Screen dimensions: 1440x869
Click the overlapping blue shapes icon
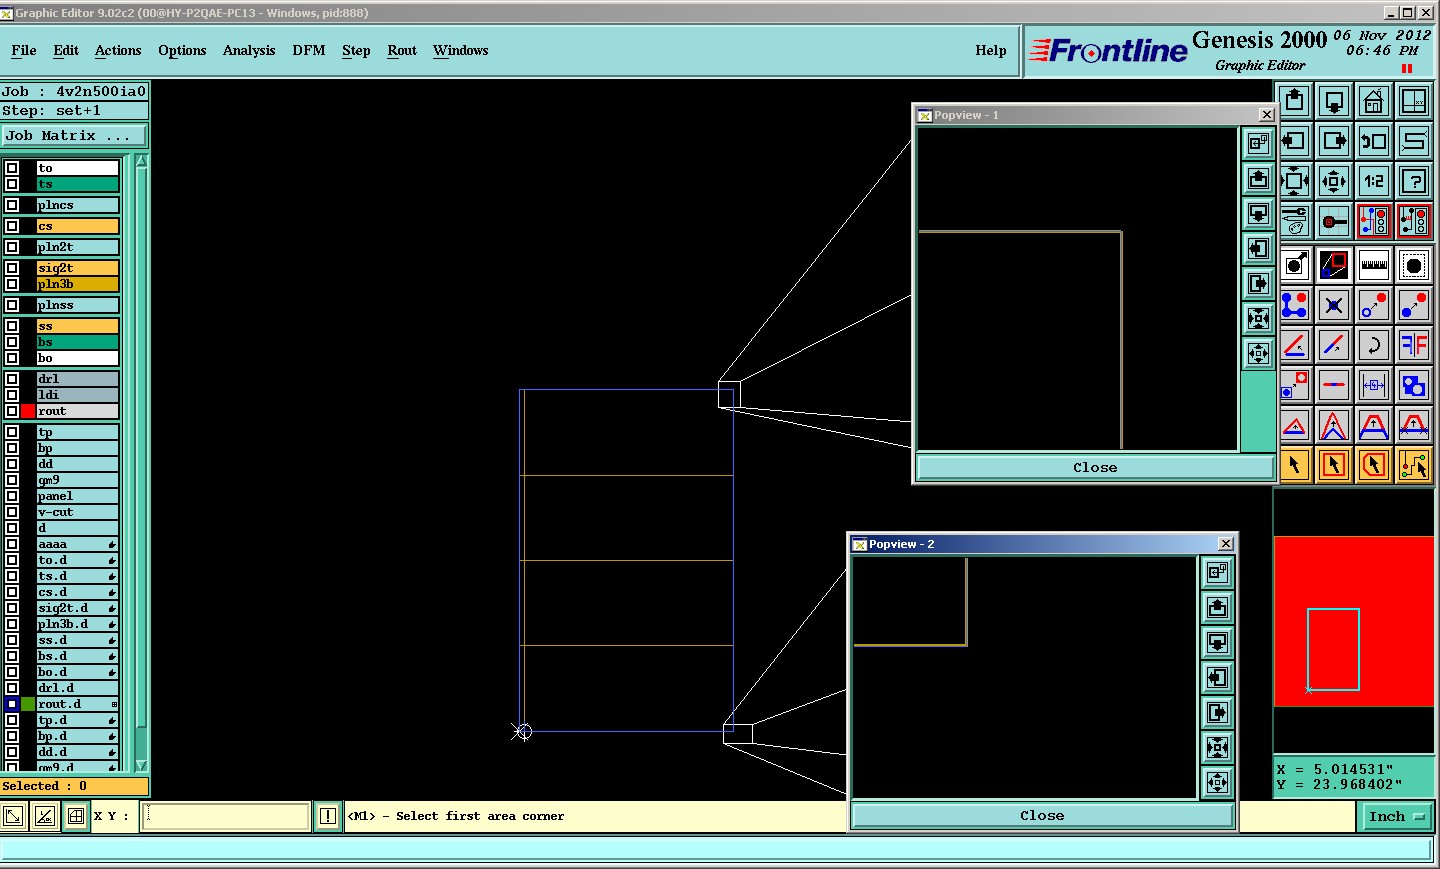click(x=1414, y=385)
